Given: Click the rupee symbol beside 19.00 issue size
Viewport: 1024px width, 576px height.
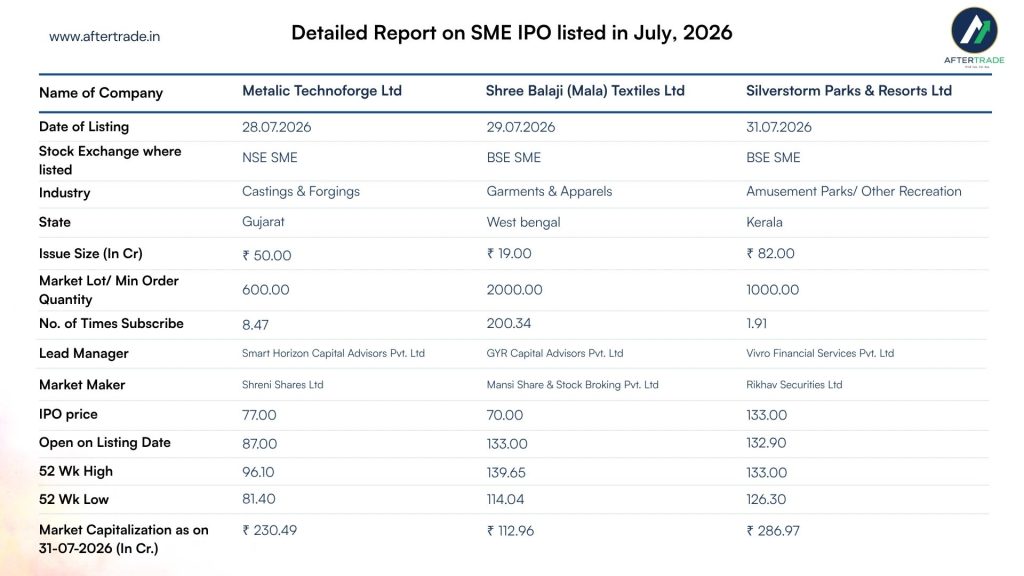Looking at the screenshot, I should [490, 253].
